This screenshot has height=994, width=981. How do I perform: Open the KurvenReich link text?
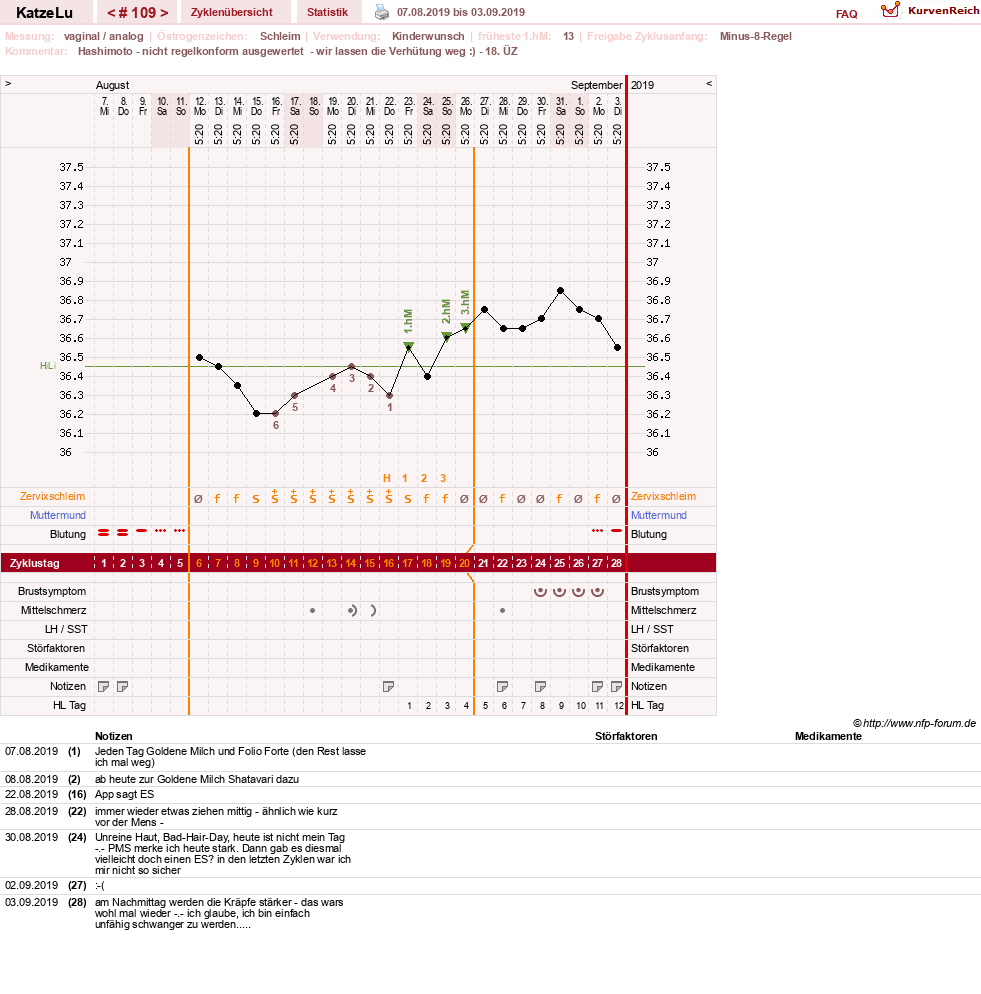click(944, 10)
